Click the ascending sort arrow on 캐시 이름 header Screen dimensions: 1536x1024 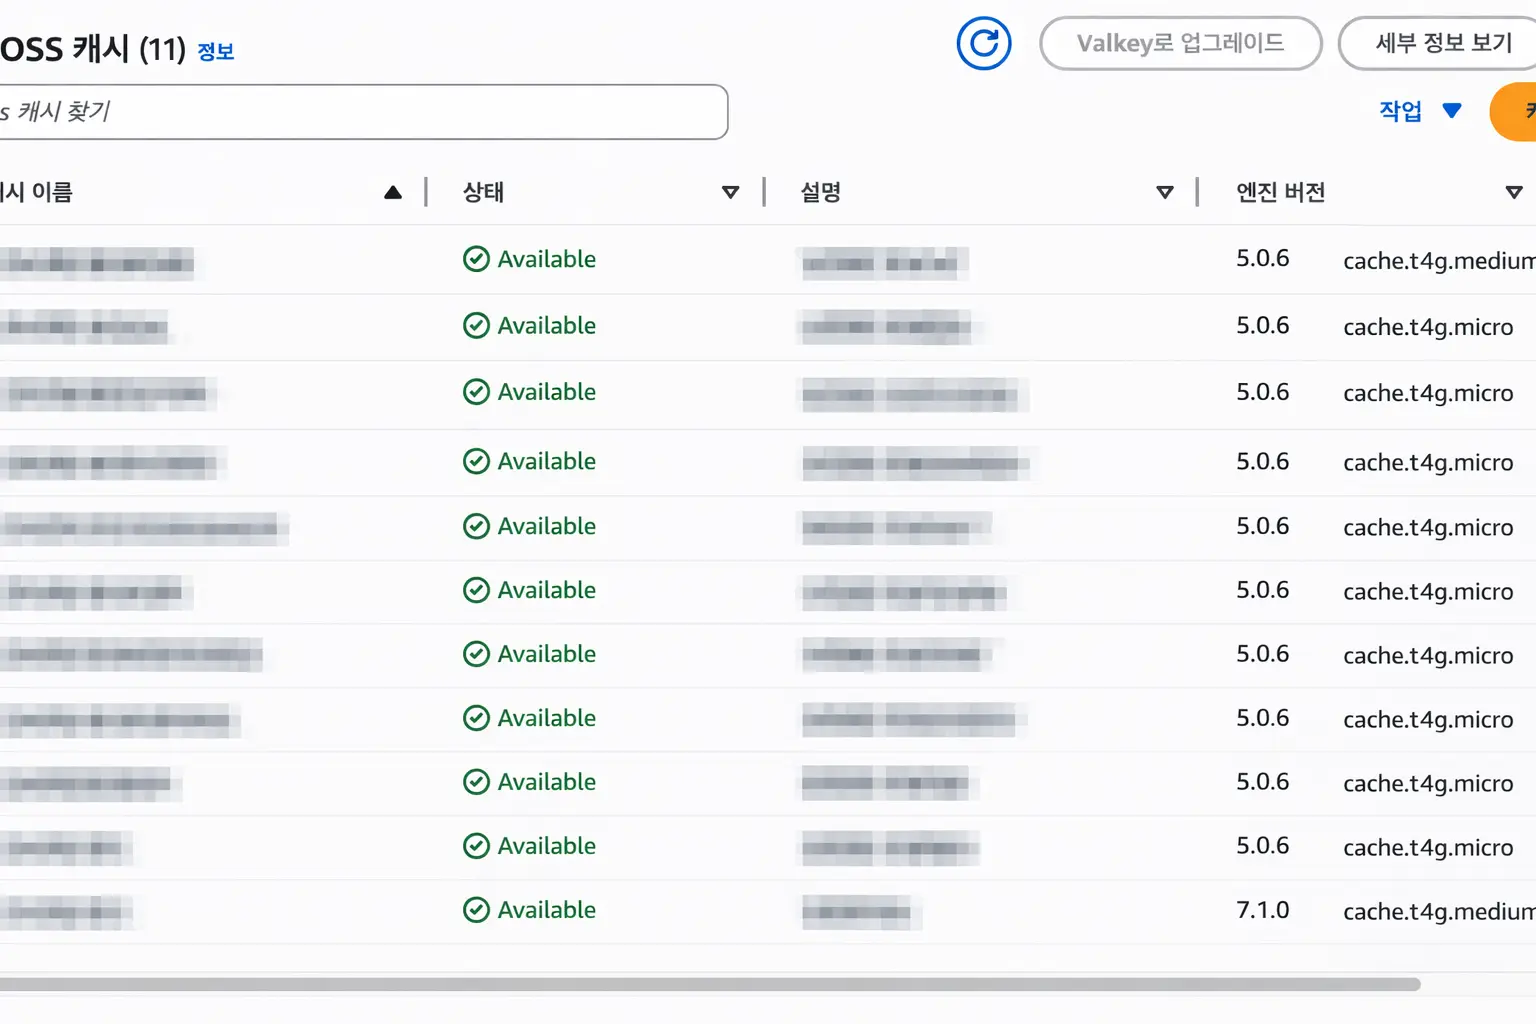393,191
